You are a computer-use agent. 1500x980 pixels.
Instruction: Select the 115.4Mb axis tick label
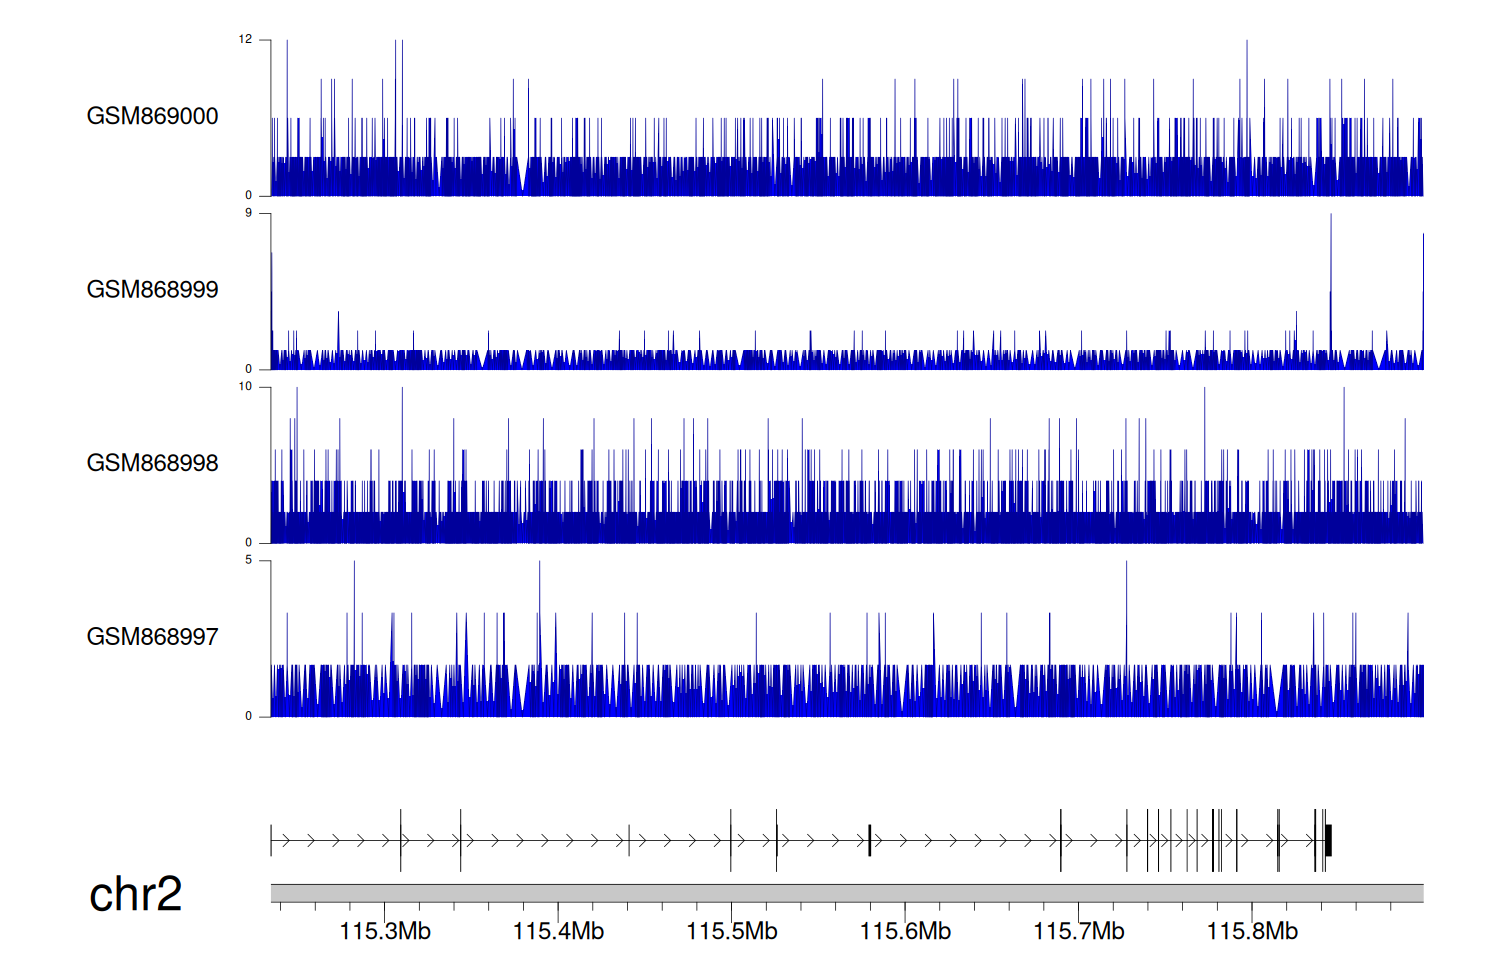tap(558, 931)
